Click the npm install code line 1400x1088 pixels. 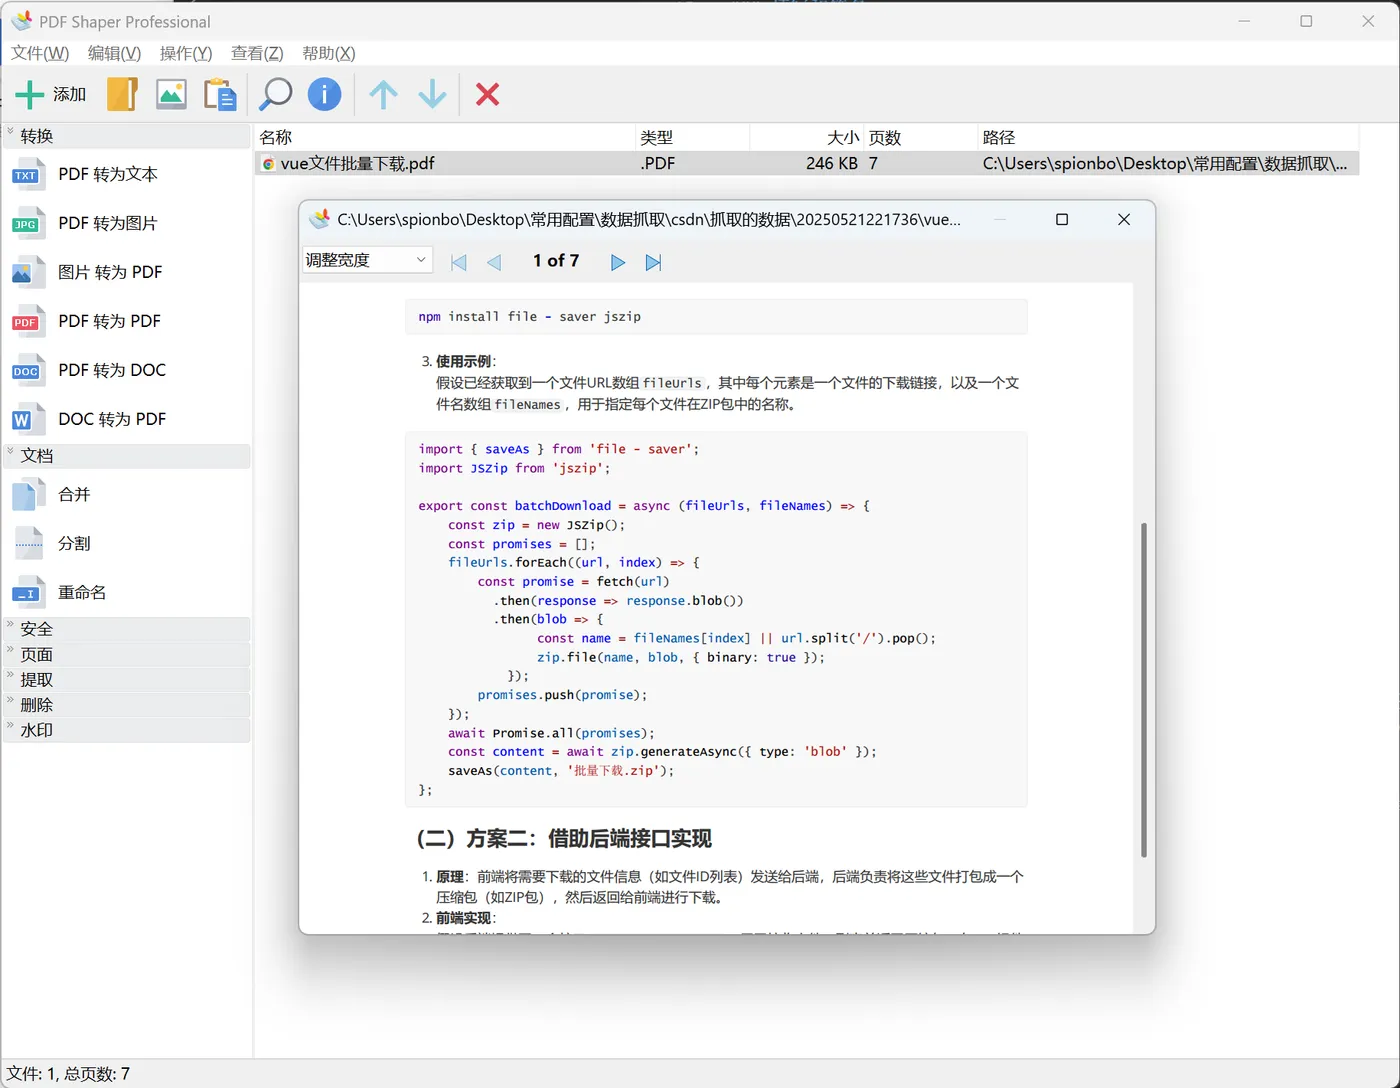coord(529,316)
